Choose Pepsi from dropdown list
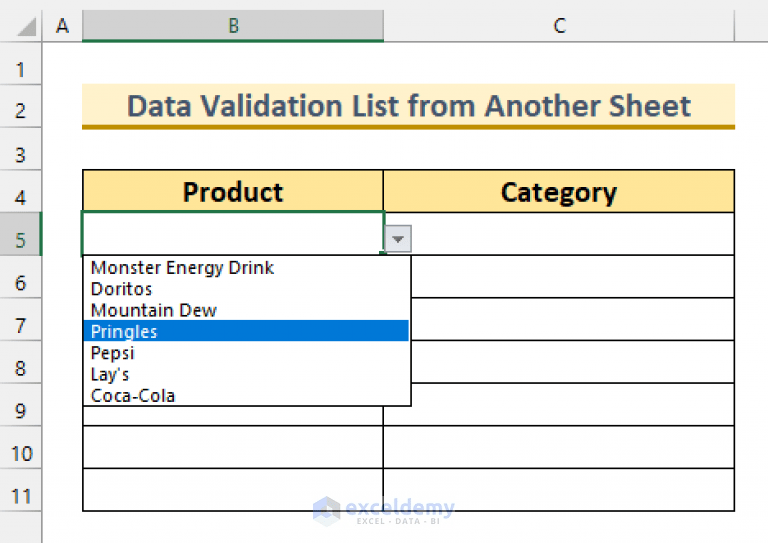The width and height of the screenshot is (768, 543). (x=246, y=353)
